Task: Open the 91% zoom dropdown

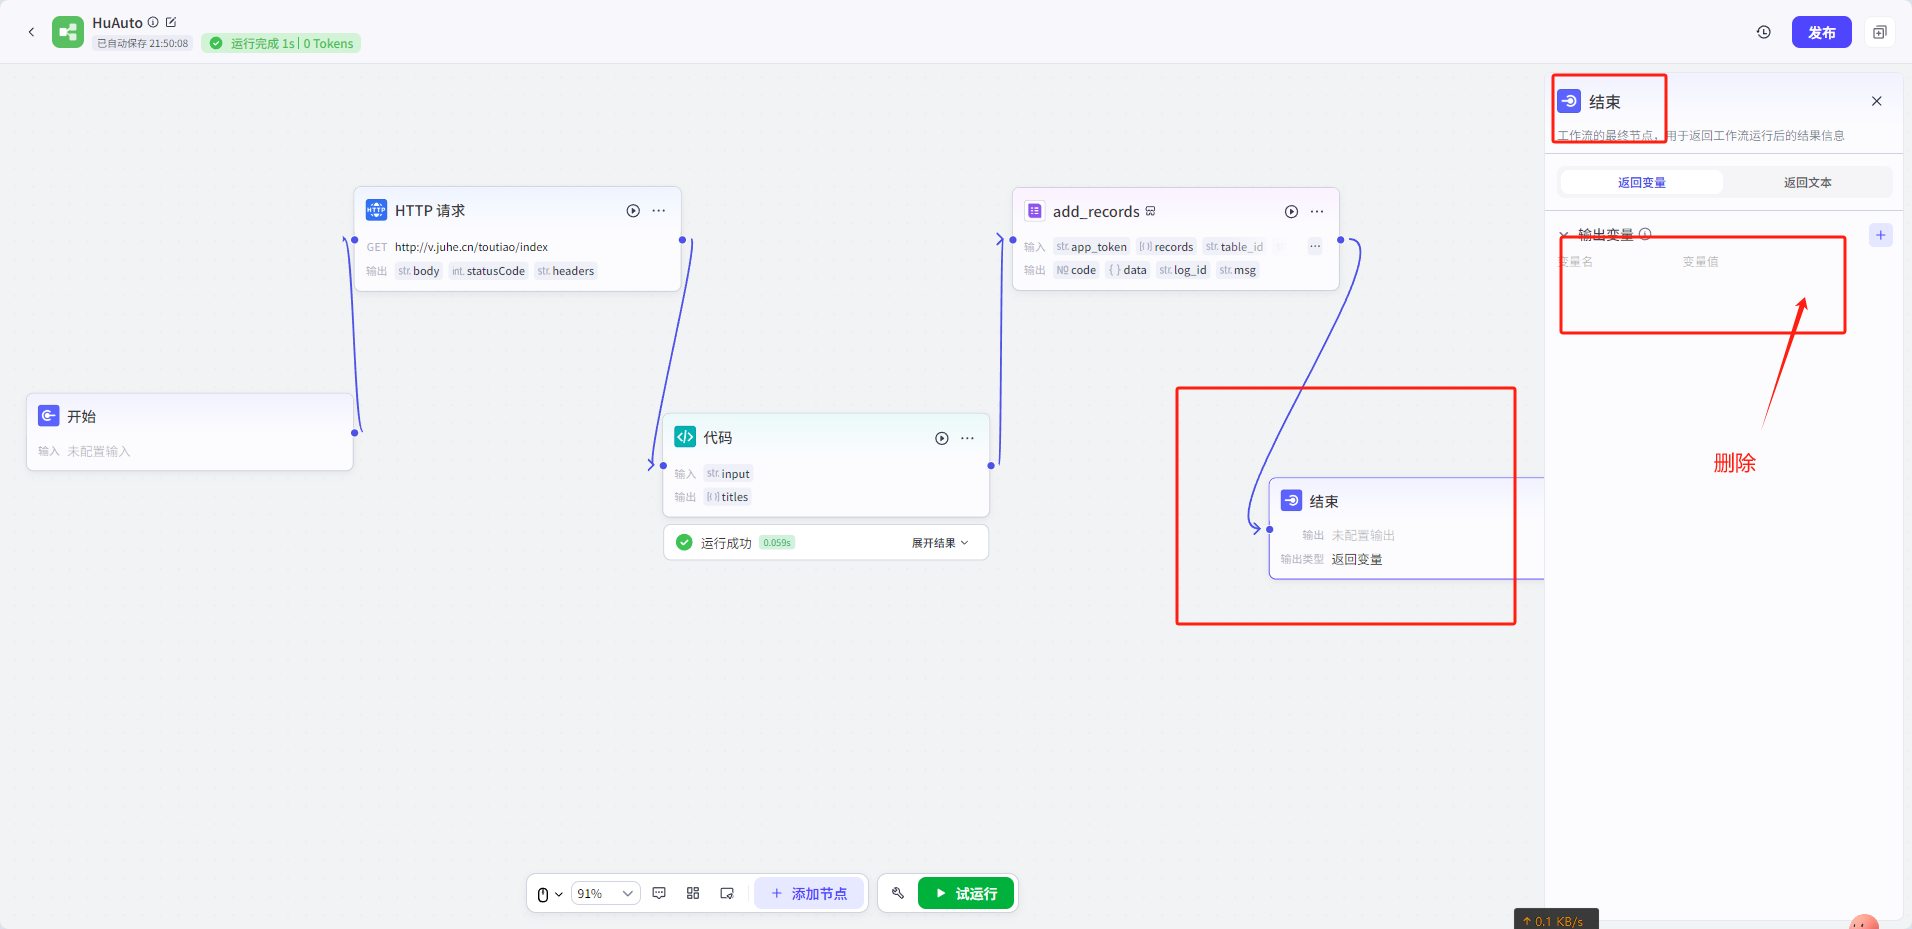Action: (x=605, y=893)
